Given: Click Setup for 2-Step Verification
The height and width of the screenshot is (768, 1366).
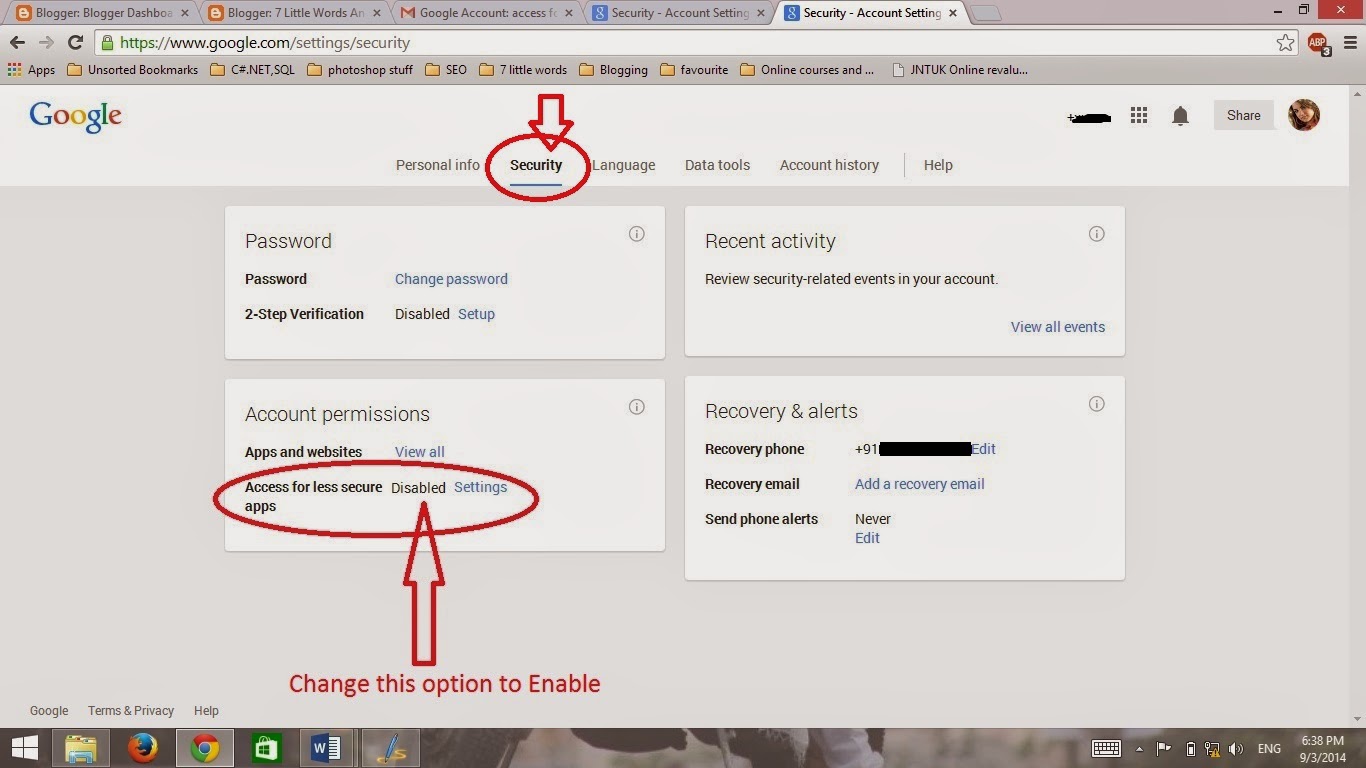Looking at the screenshot, I should 476,314.
